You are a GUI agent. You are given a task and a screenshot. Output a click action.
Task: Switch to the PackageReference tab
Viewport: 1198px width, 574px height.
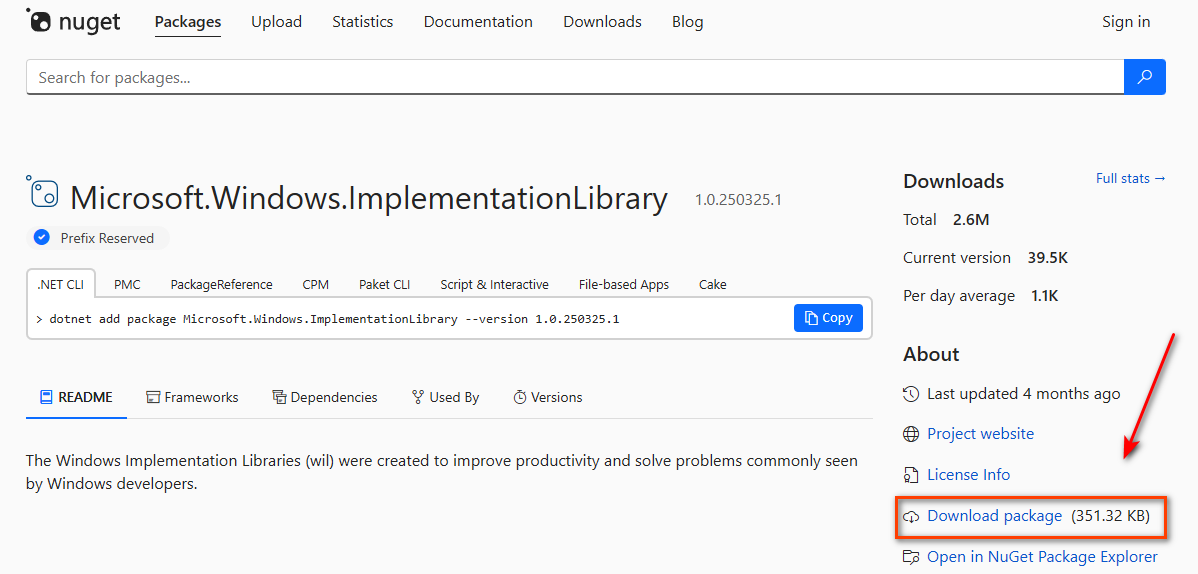click(x=222, y=284)
